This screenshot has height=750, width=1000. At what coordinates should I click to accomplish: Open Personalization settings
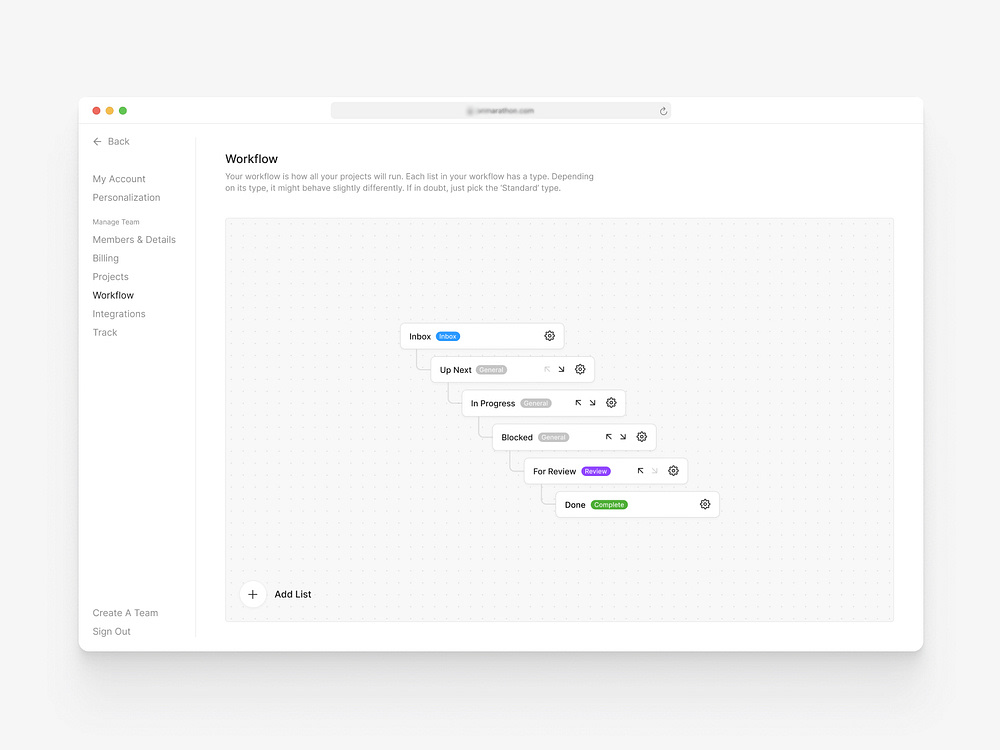[126, 198]
